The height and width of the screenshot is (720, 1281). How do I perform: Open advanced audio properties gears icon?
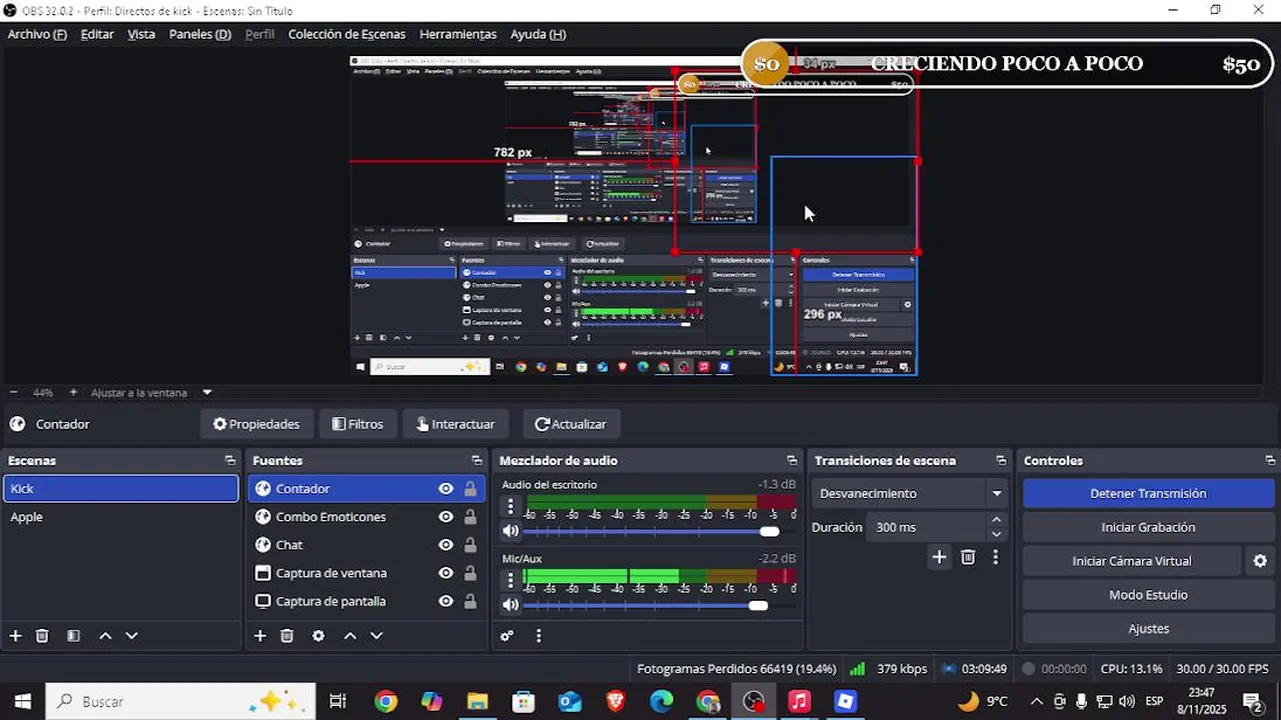(507, 636)
